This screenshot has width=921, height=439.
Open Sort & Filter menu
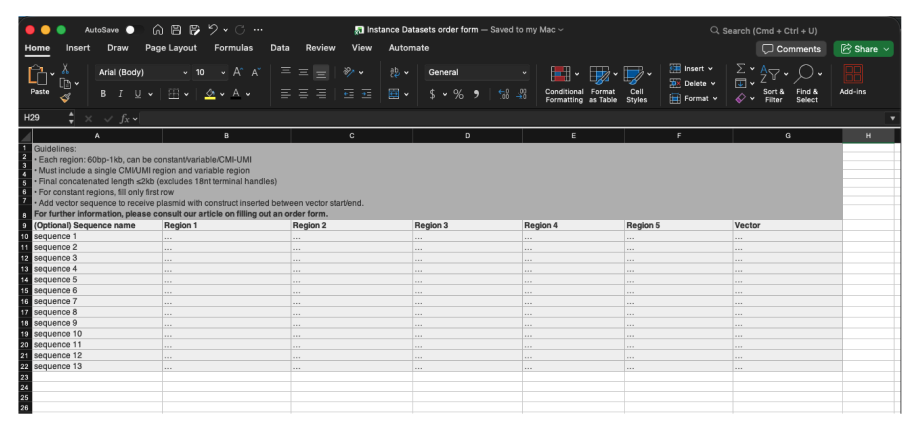[x=774, y=84]
